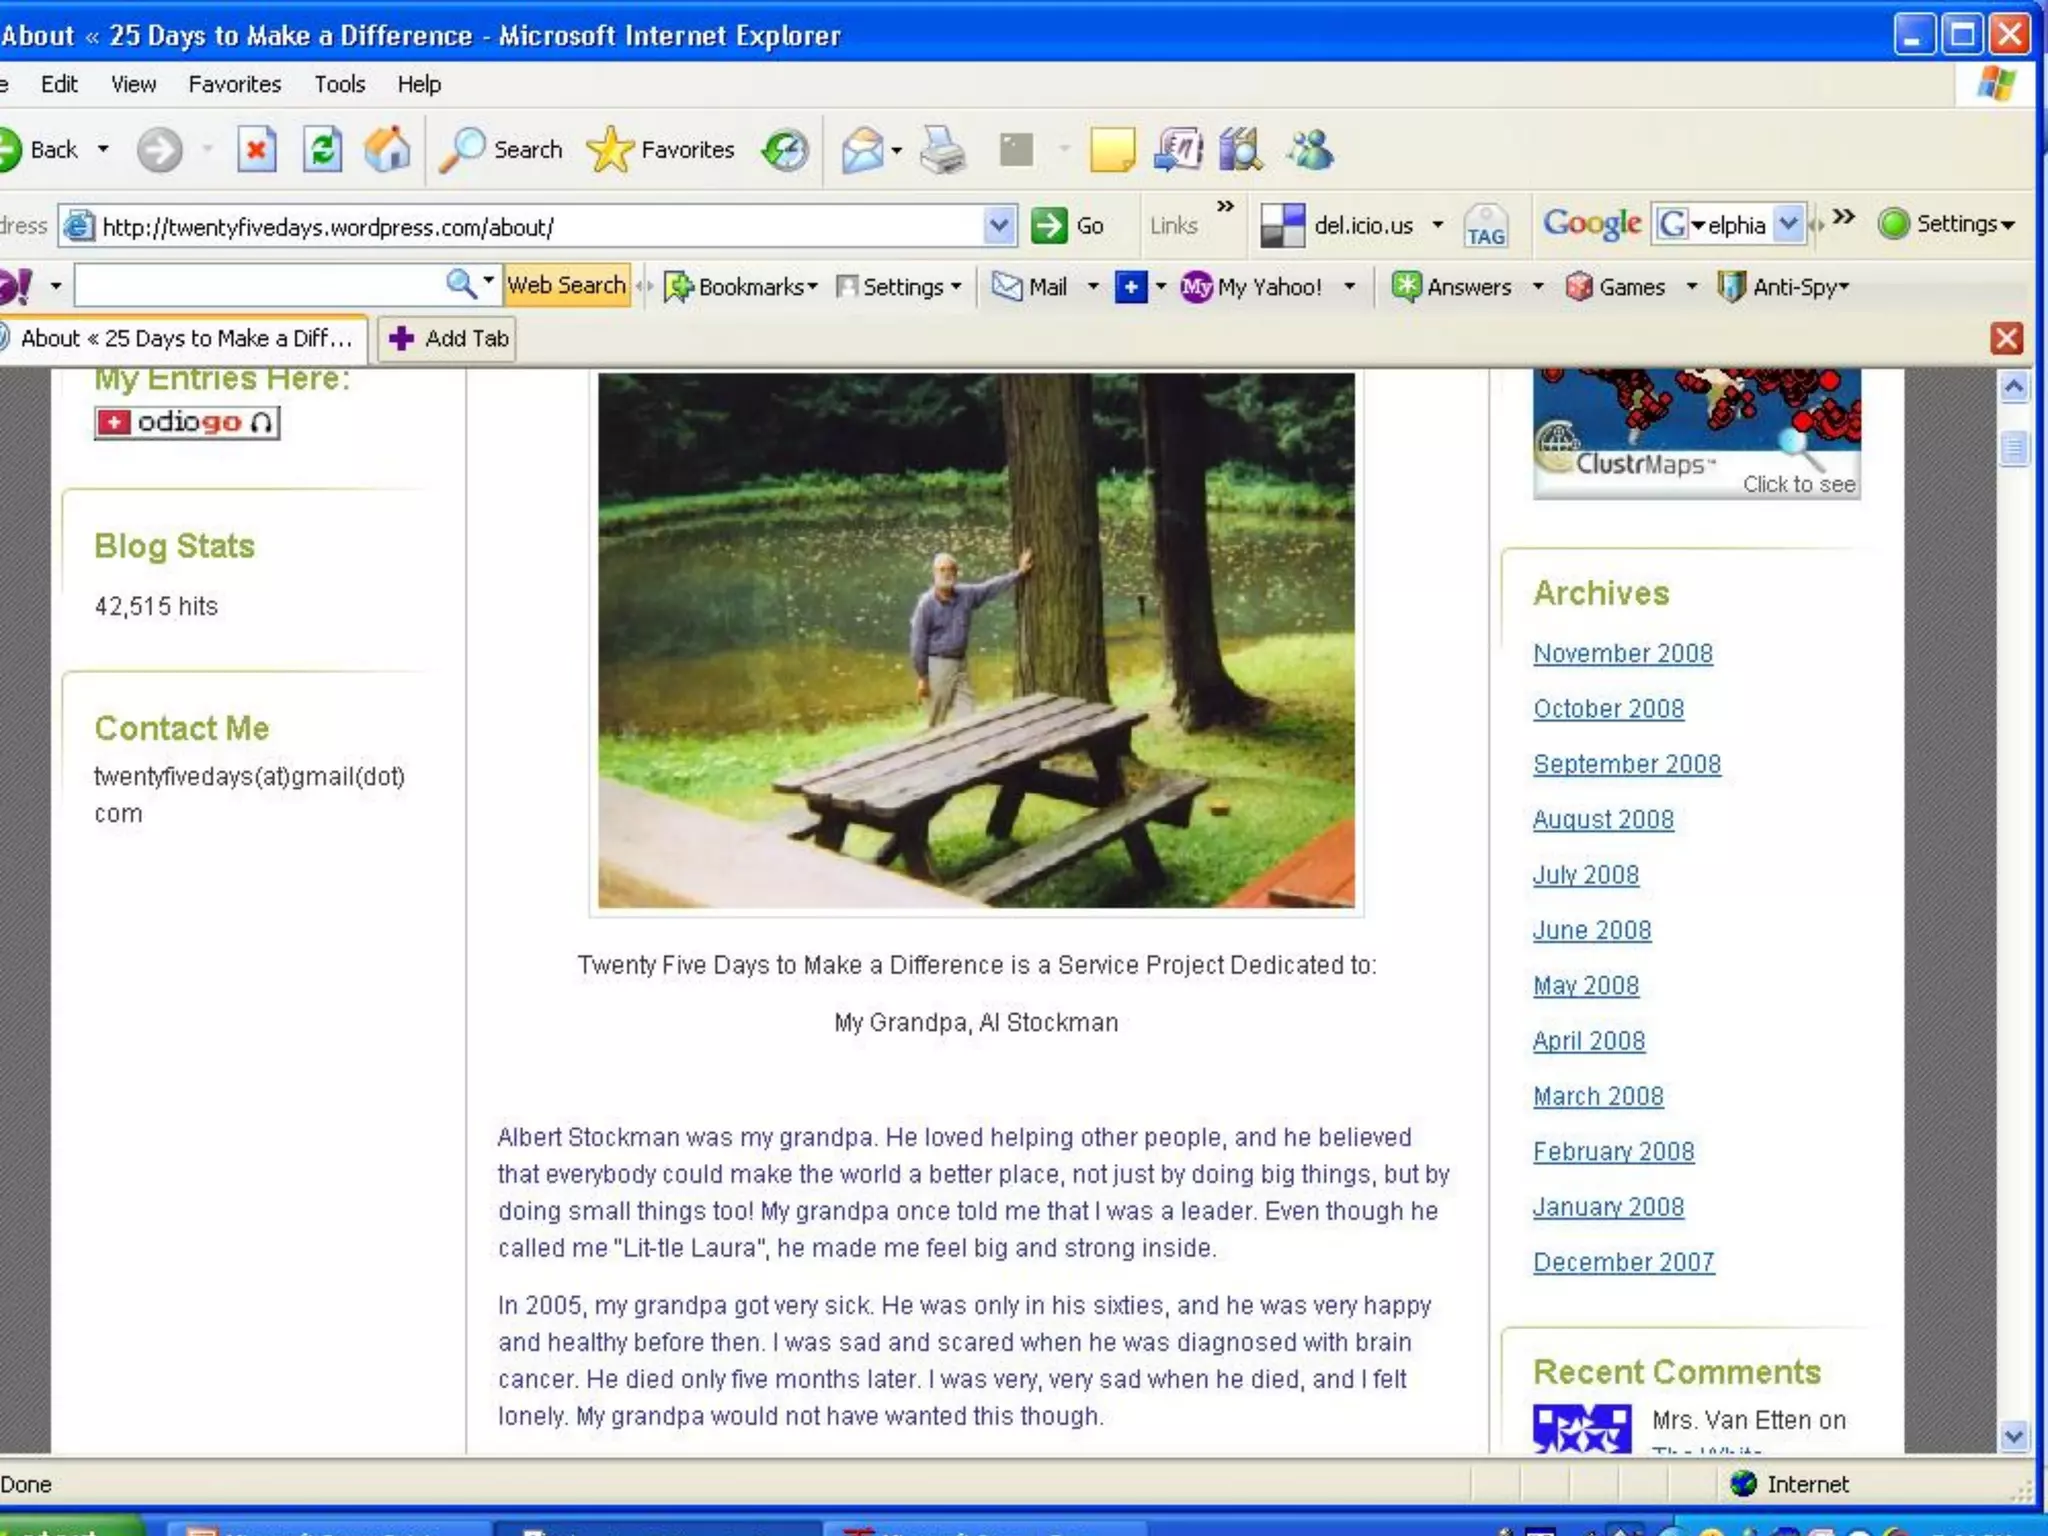Click the Stop loading icon
Image resolution: width=2048 pixels, height=1536 pixels.
256,151
